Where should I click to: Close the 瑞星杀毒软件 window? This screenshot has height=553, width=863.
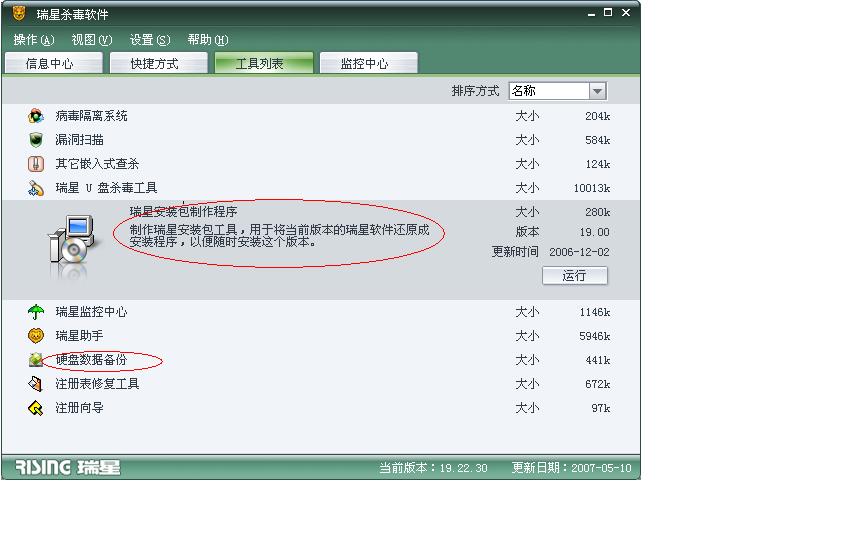(x=626, y=12)
